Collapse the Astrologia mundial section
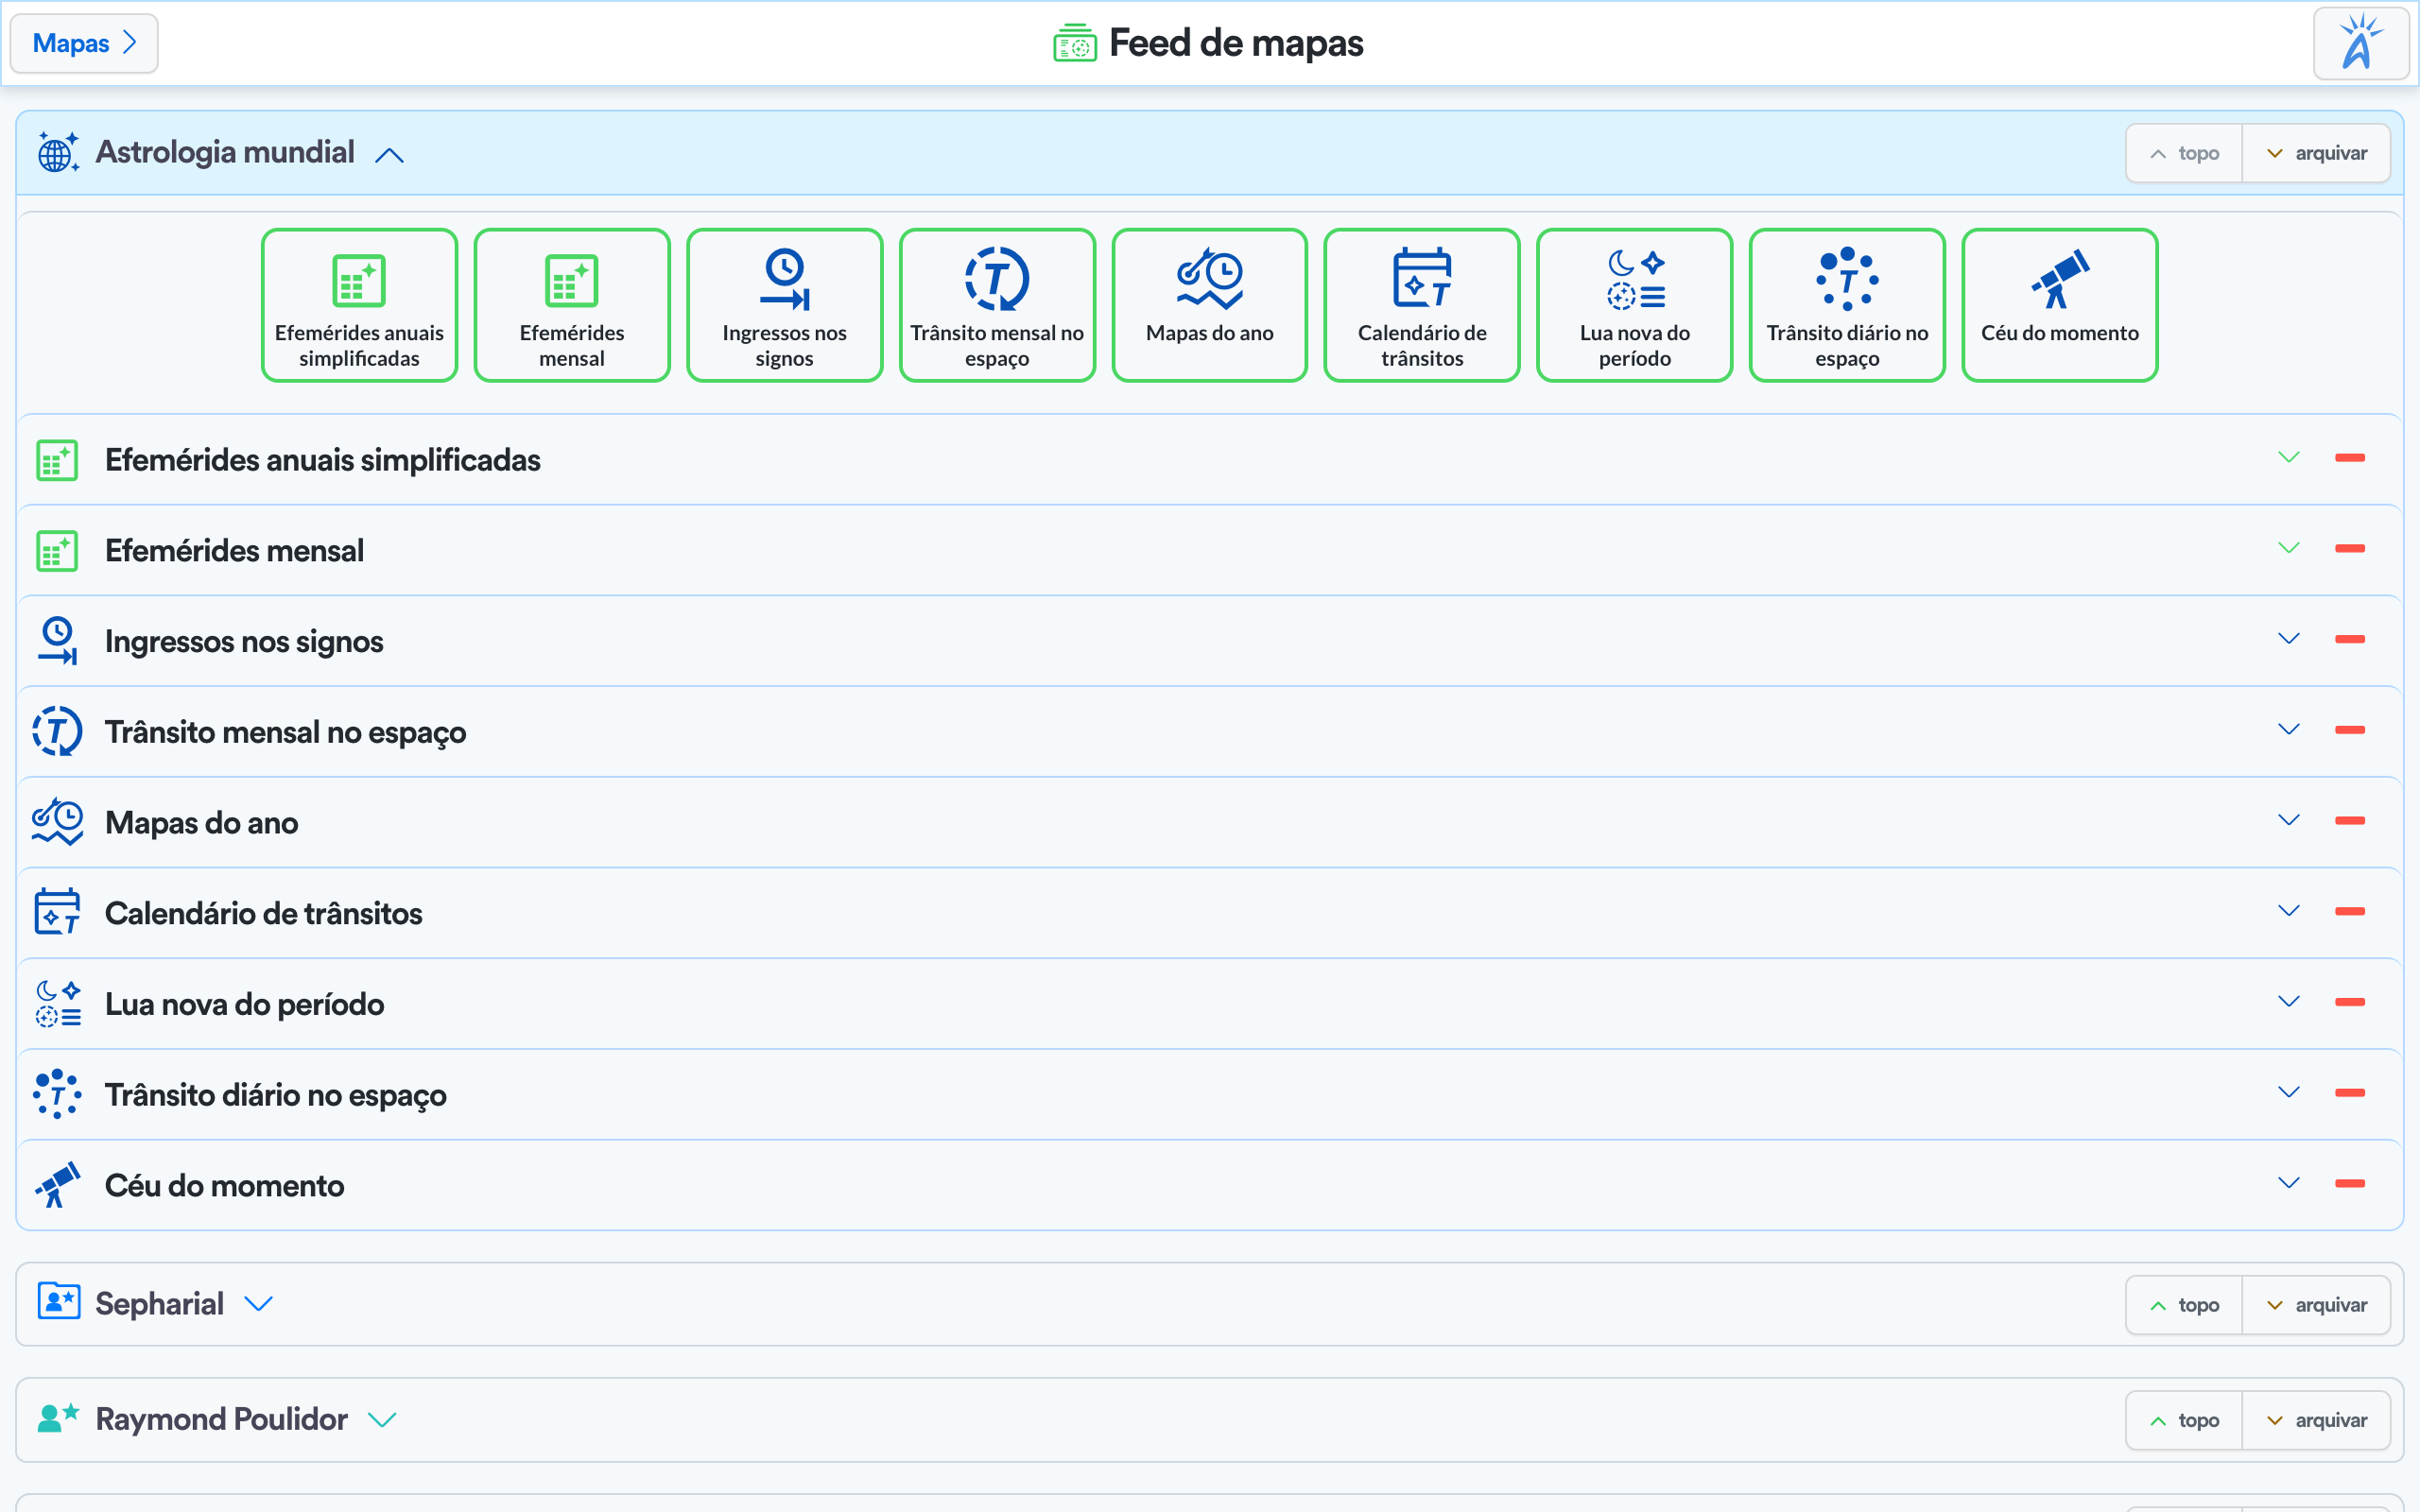Image resolution: width=2420 pixels, height=1512 pixels. click(389, 154)
